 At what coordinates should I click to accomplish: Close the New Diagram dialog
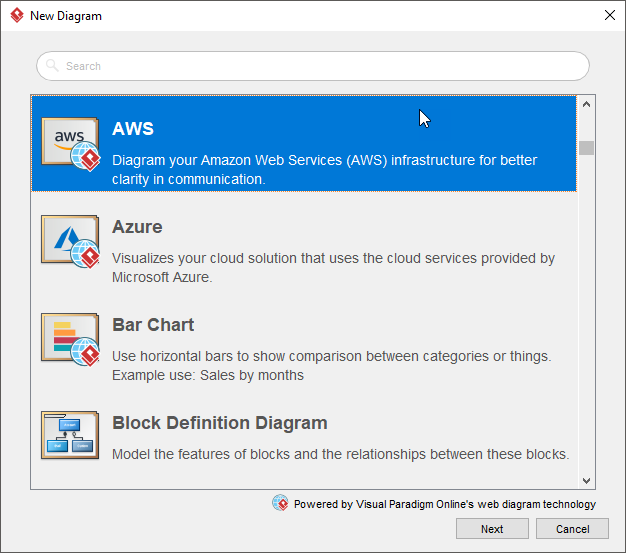609,16
